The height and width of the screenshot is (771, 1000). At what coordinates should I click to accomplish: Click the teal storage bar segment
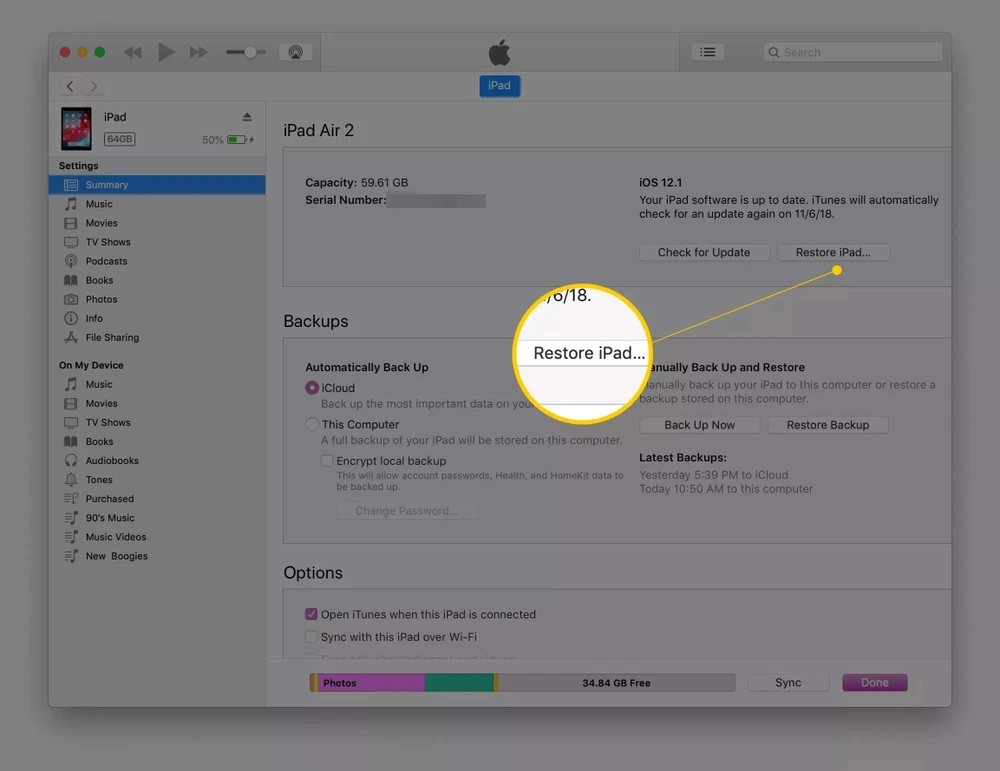459,683
